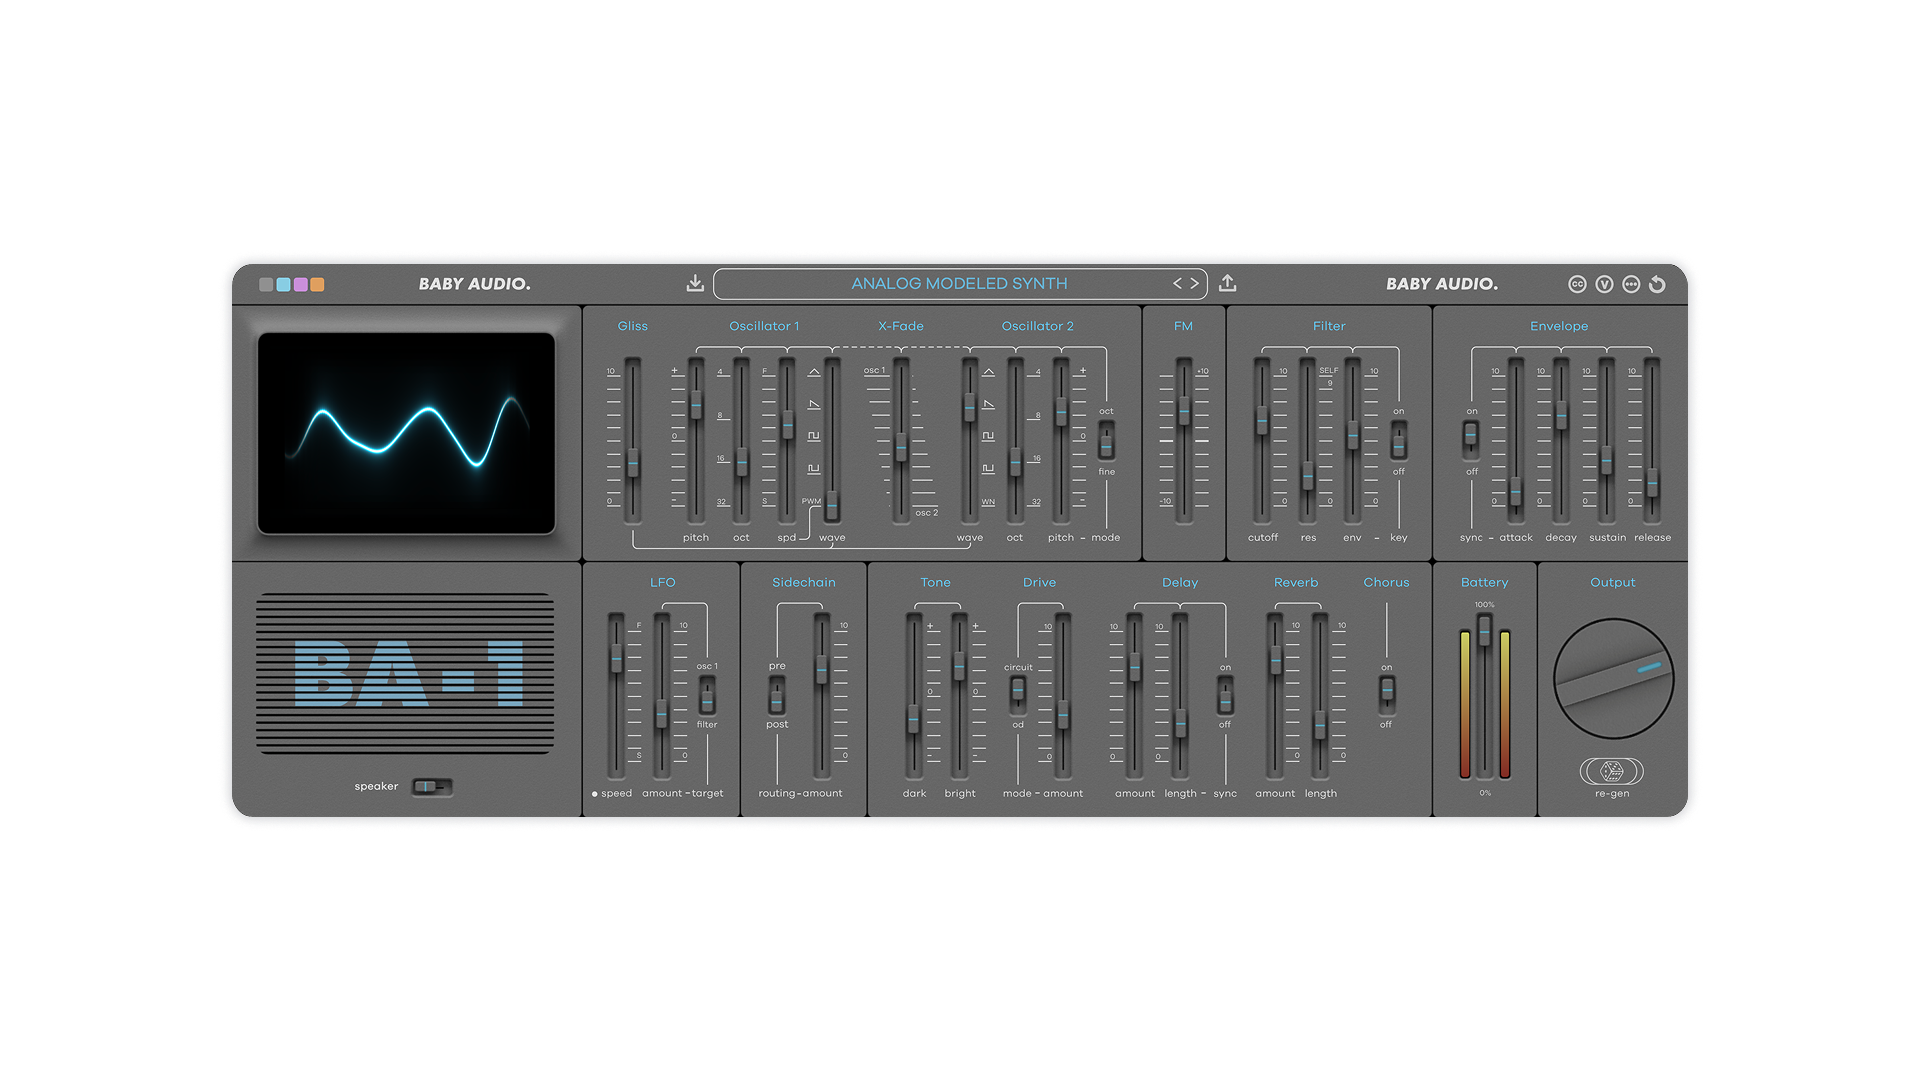Click the Output volume knob

click(1612, 678)
